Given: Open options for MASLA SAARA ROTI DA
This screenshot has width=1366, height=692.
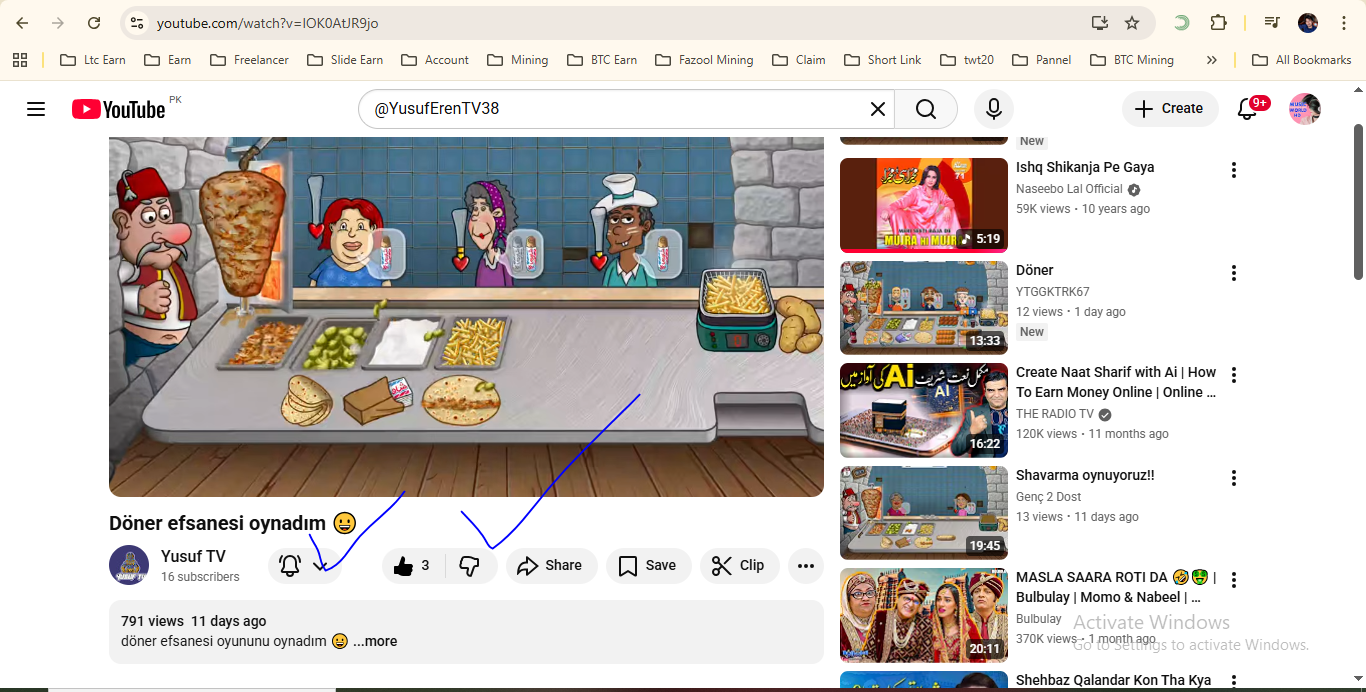Looking at the screenshot, I should 1234,580.
